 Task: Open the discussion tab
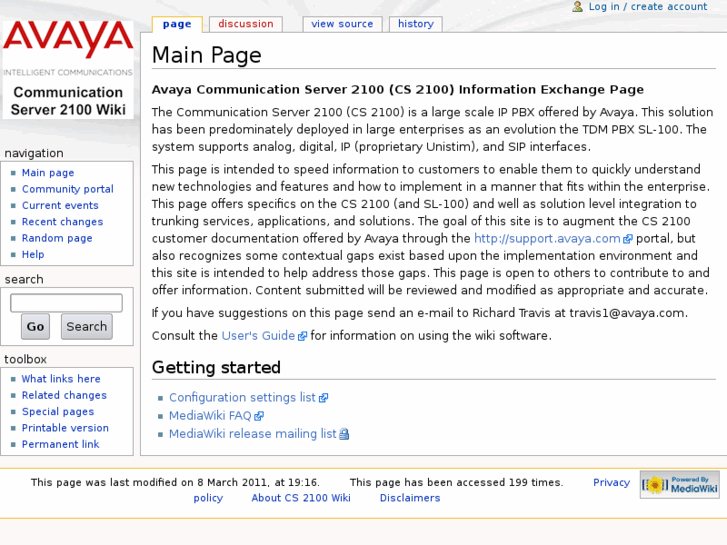point(246,24)
